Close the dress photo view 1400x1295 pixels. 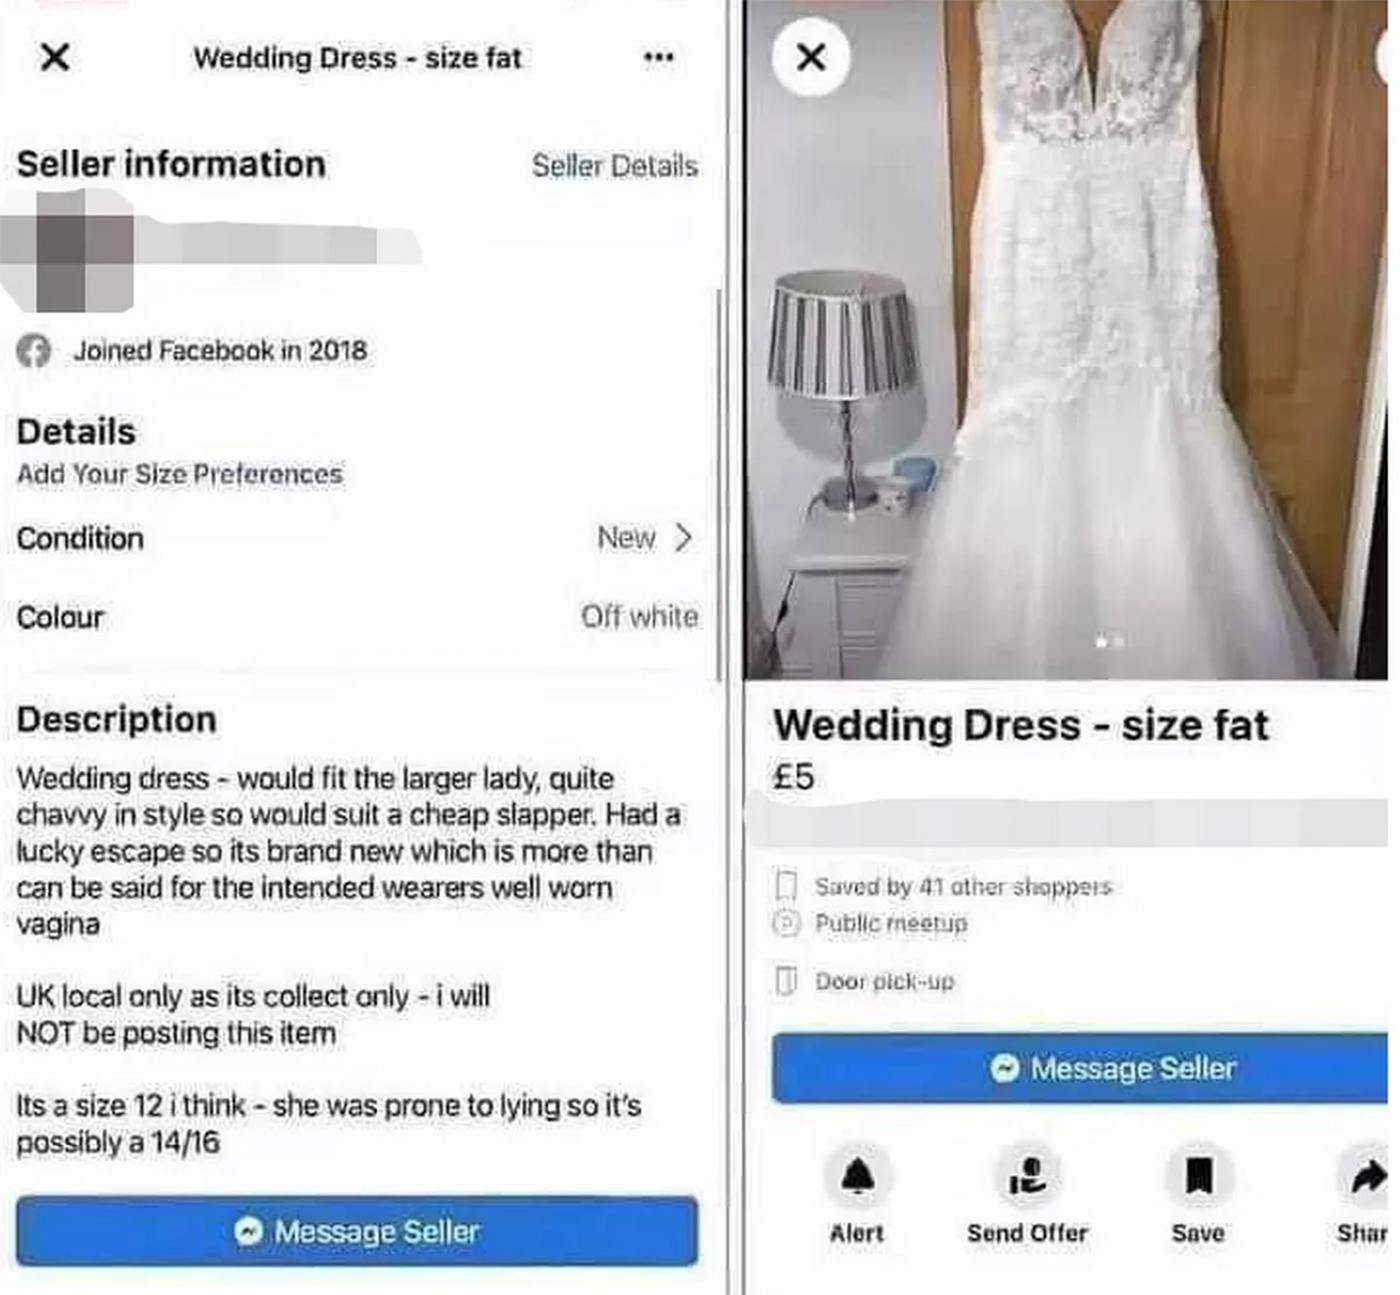[811, 57]
